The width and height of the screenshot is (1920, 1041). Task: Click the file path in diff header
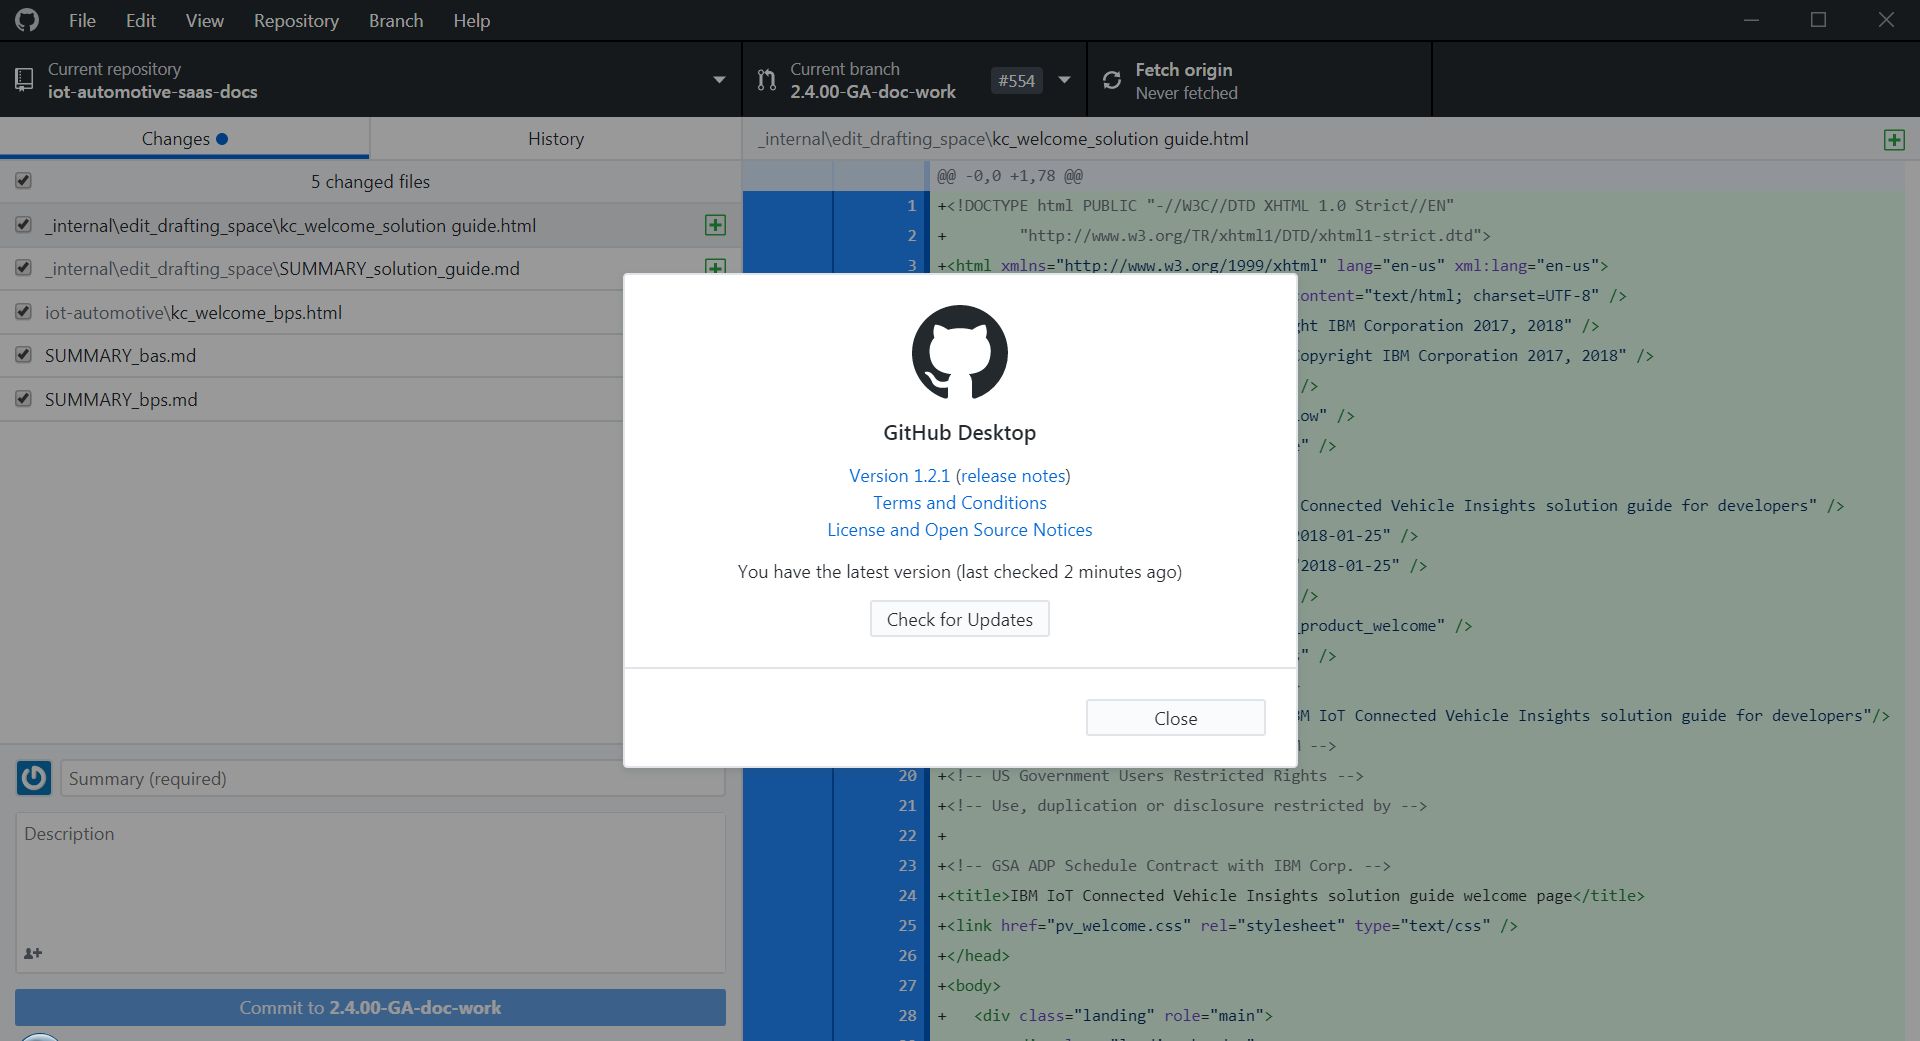tap(1003, 139)
